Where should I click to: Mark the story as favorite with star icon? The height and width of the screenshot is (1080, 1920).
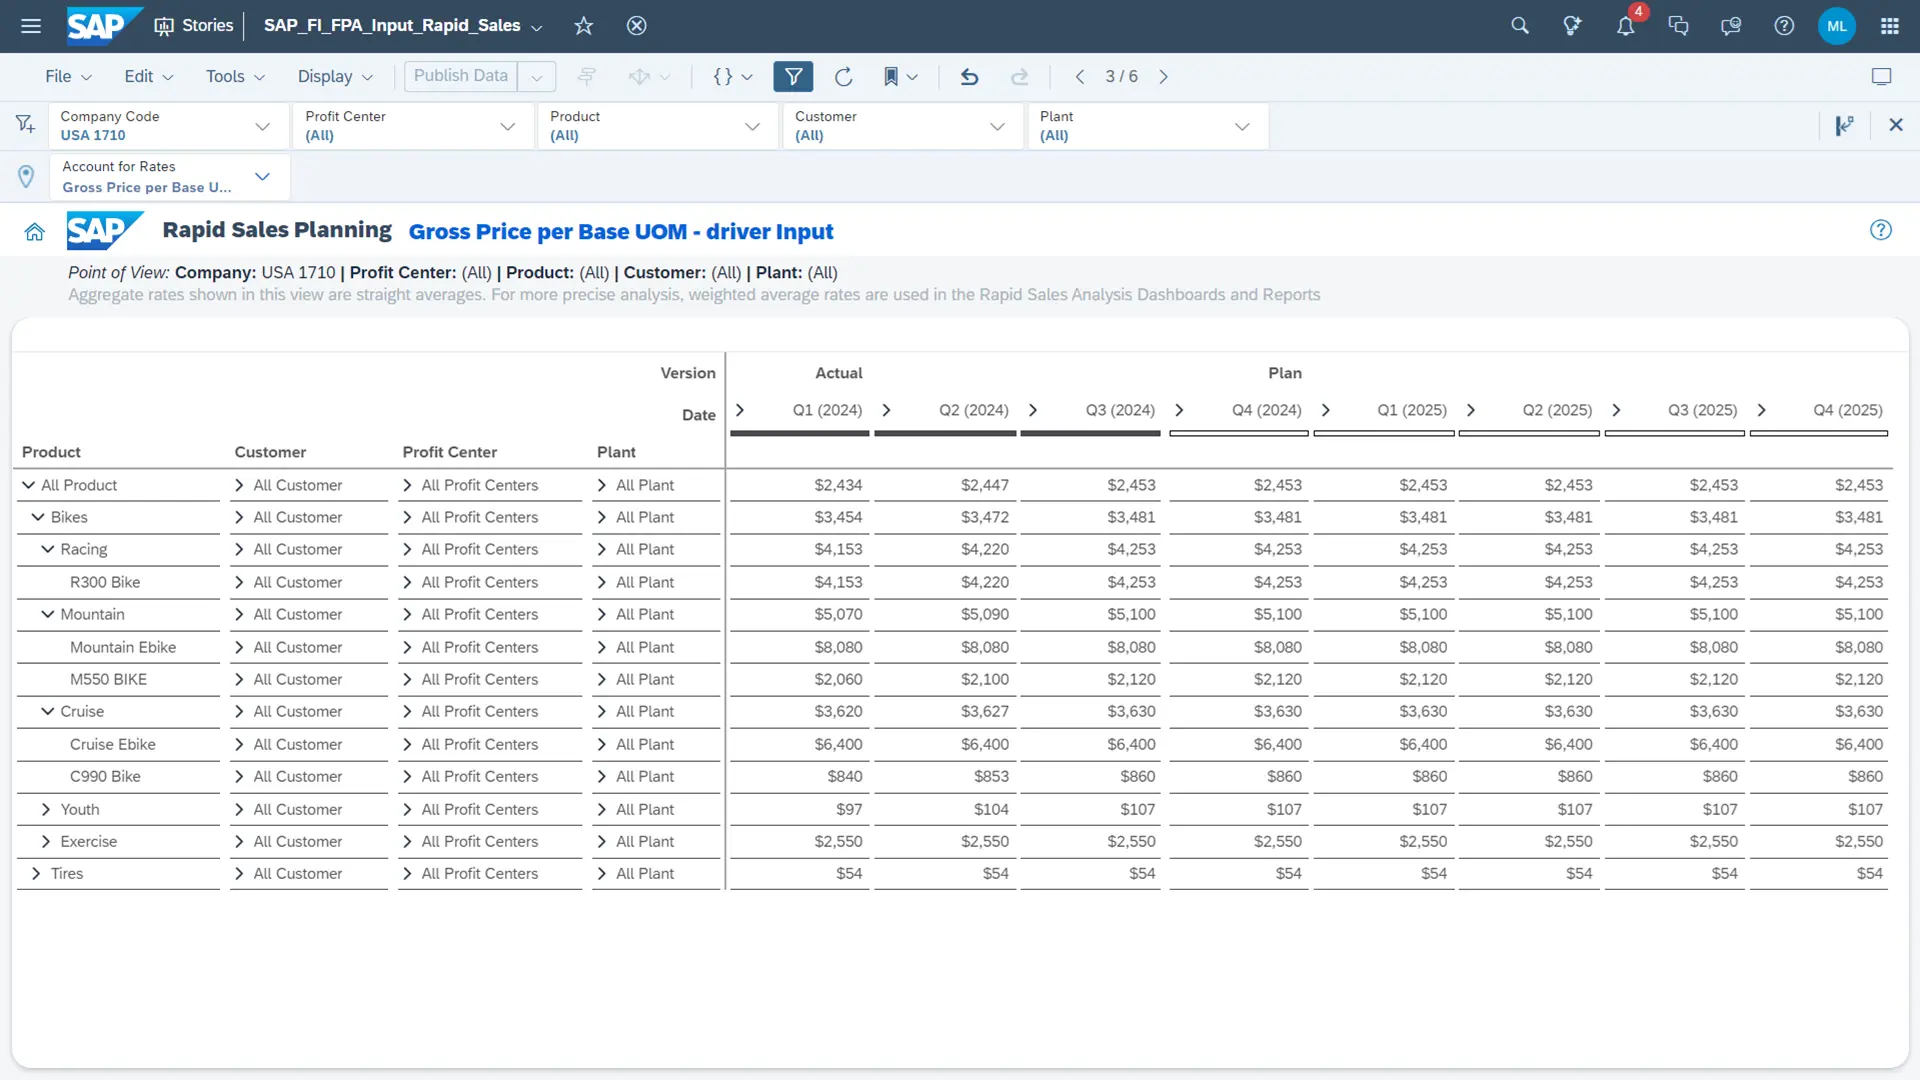click(584, 26)
